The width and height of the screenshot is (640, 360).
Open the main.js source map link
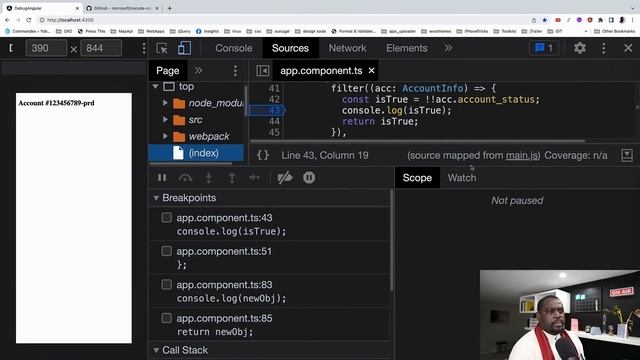(522, 156)
